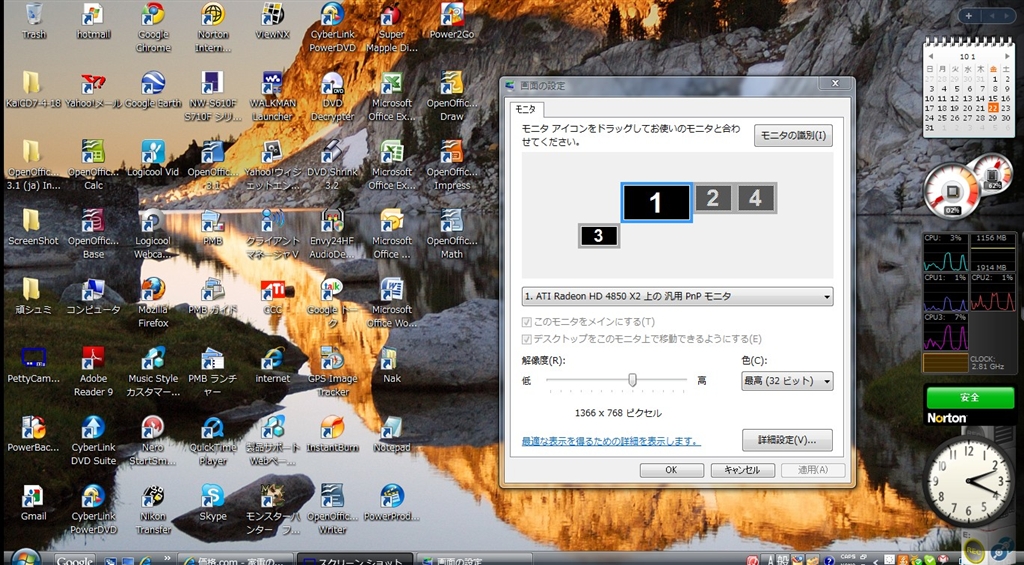This screenshot has width=1024, height=565.
Task: Open the GPS Image Tracker shortcut
Action: pyautogui.click(x=332, y=371)
